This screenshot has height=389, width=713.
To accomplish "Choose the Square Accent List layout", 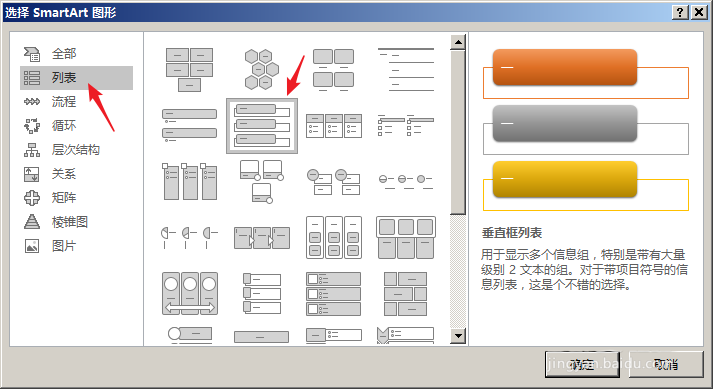I will click(406, 126).
